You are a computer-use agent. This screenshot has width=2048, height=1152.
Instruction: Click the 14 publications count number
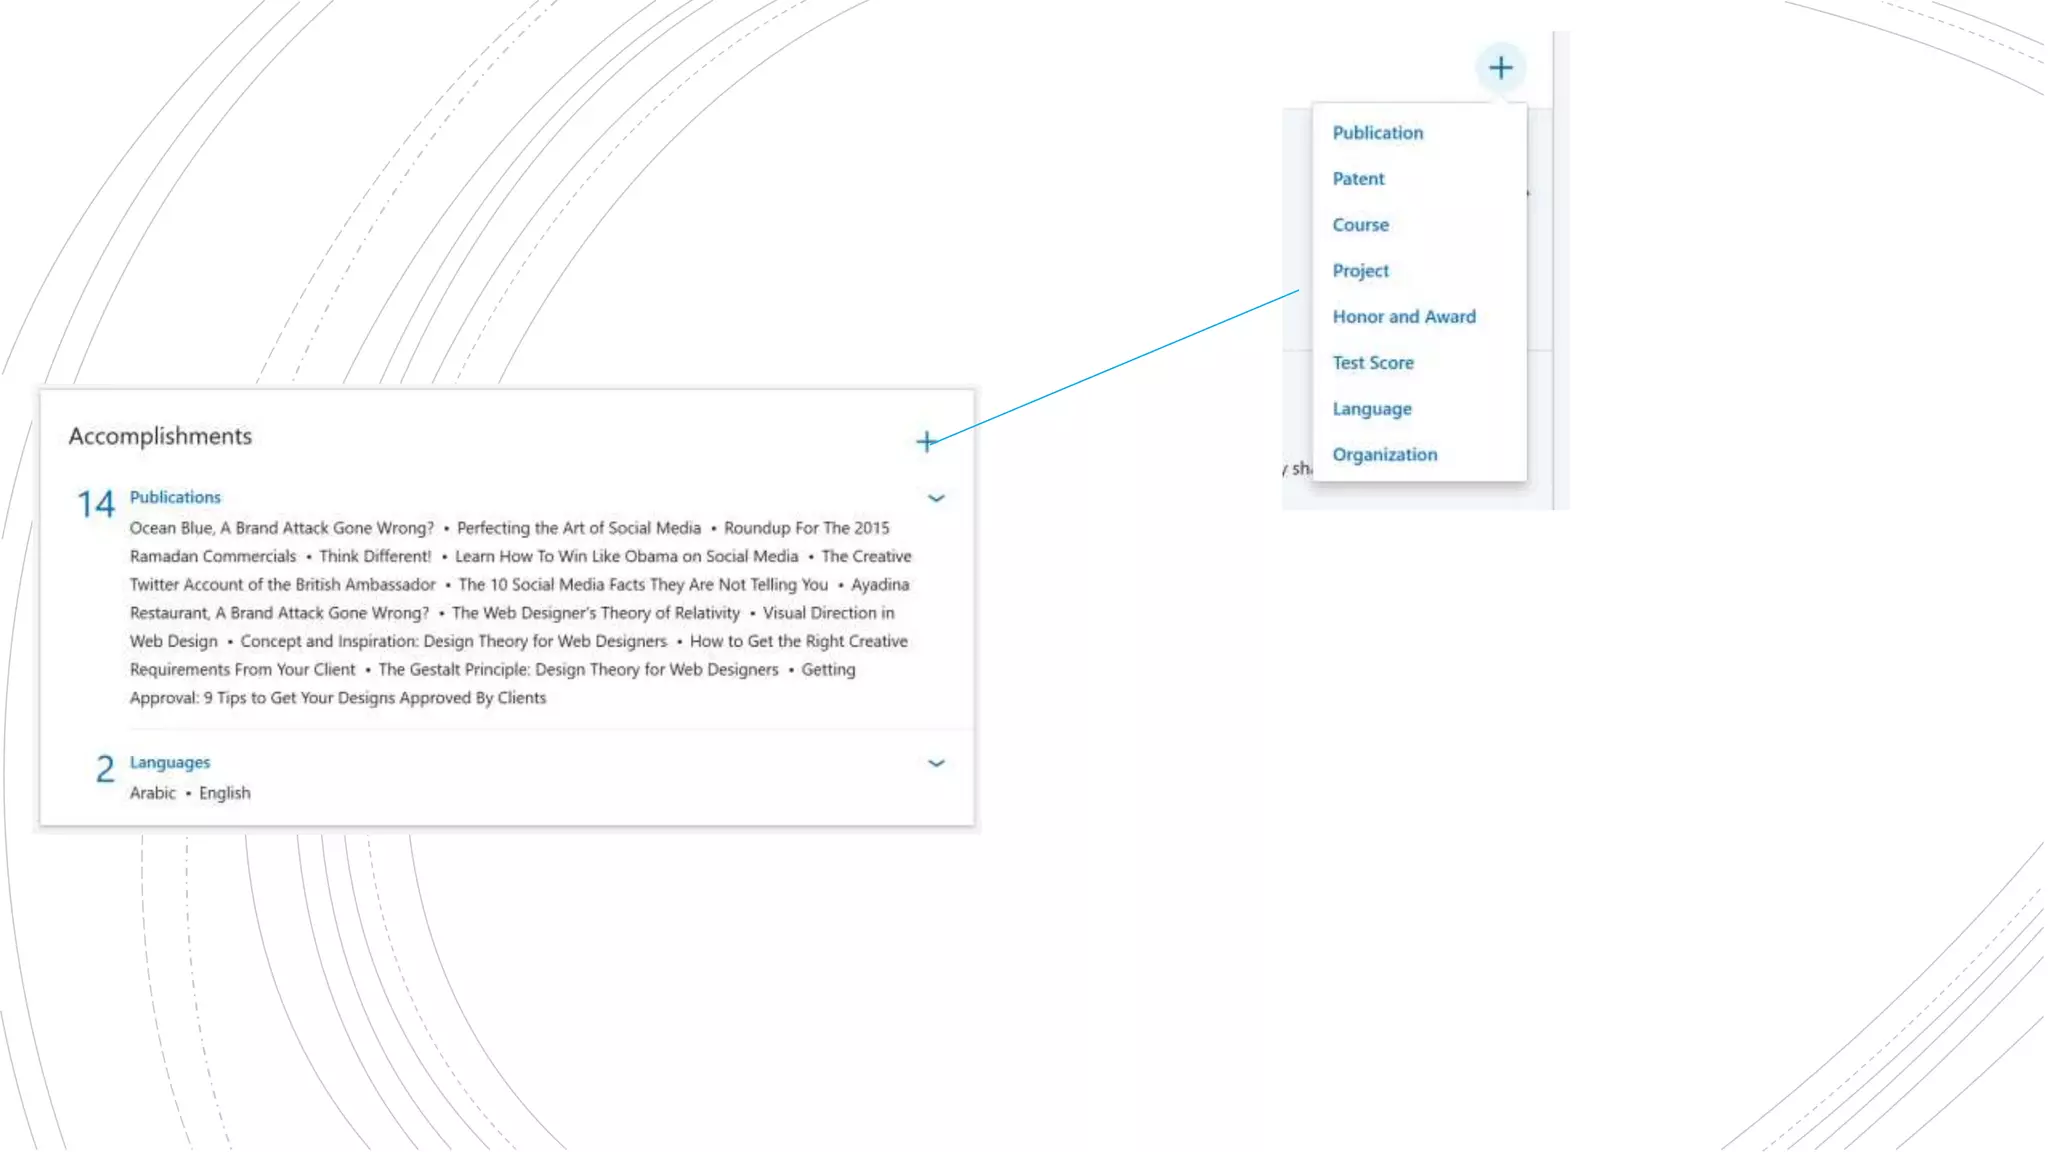(x=96, y=504)
